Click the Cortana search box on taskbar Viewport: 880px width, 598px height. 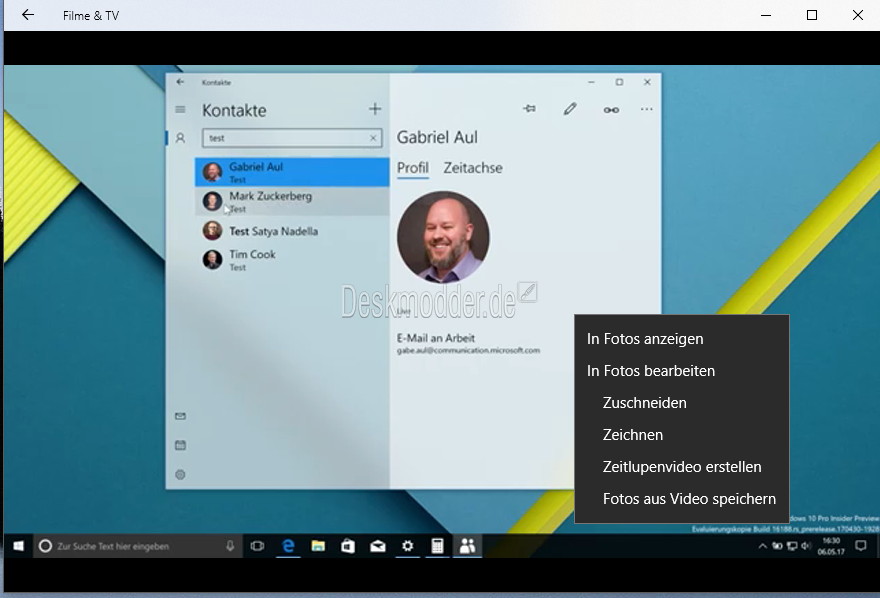(x=139, y=546)
